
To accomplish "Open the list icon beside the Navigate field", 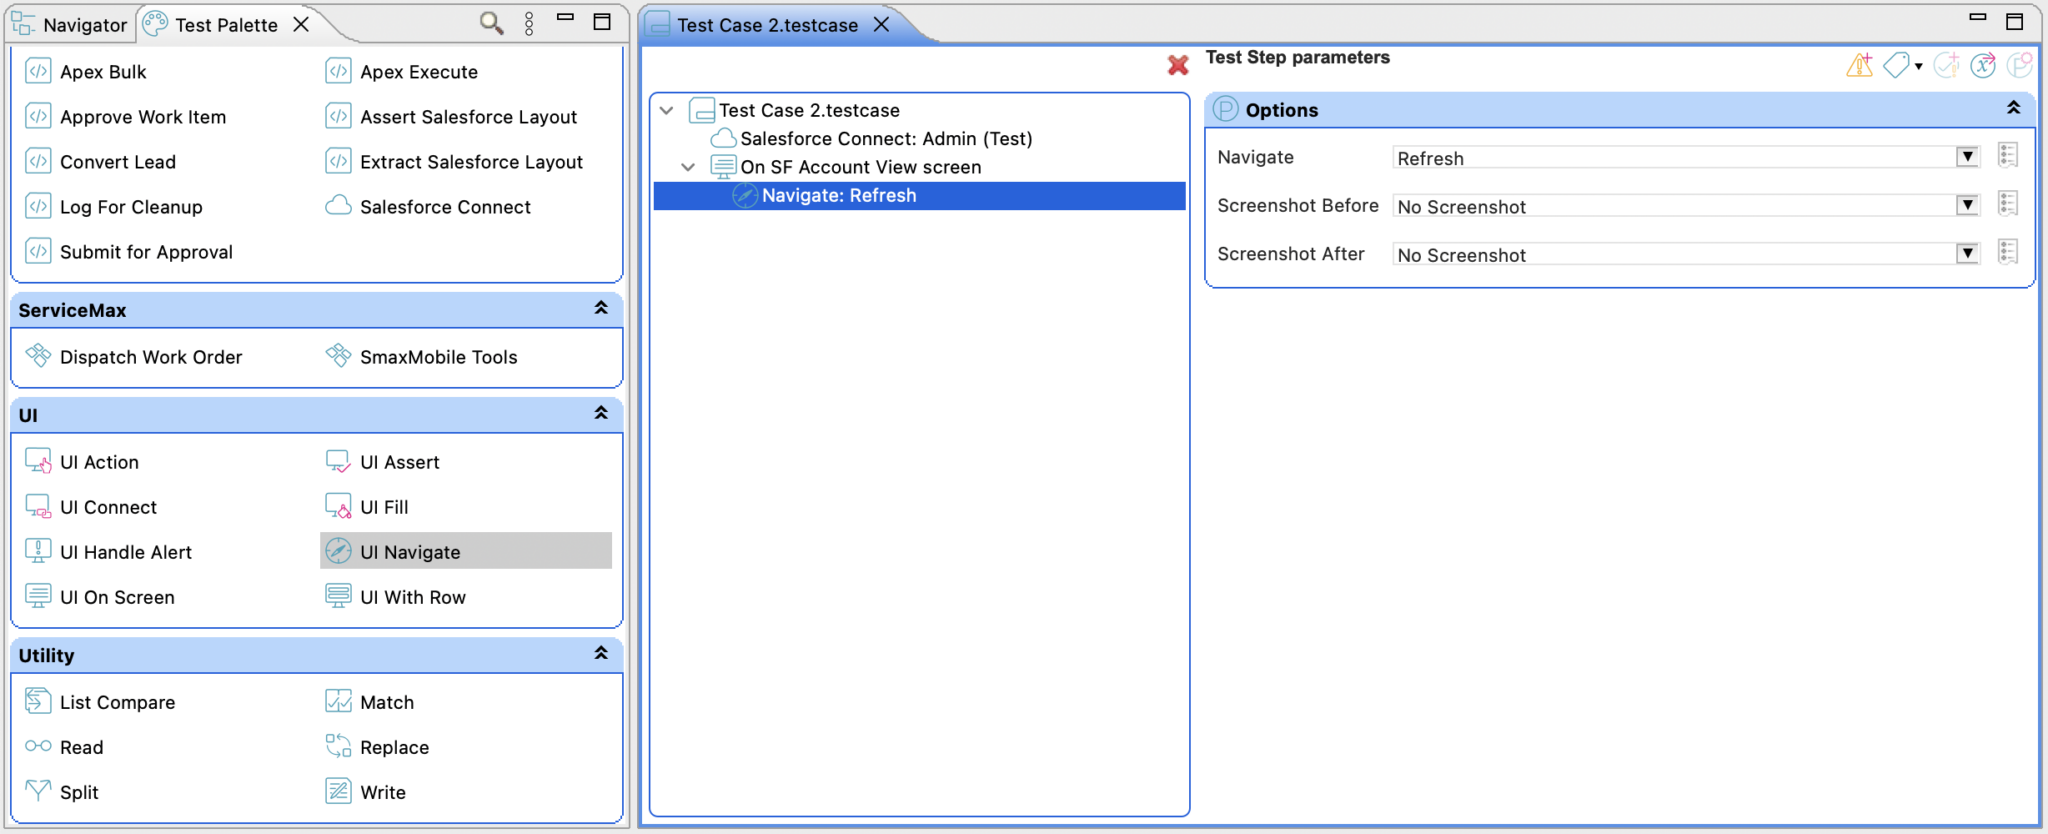I will (2008, 156).
